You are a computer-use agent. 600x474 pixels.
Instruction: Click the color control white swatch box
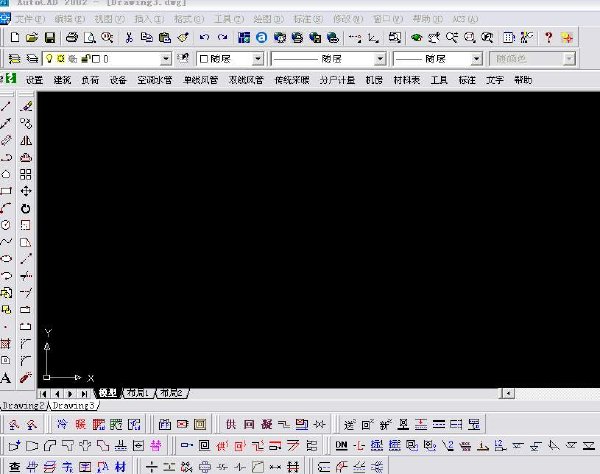[204, 59]
